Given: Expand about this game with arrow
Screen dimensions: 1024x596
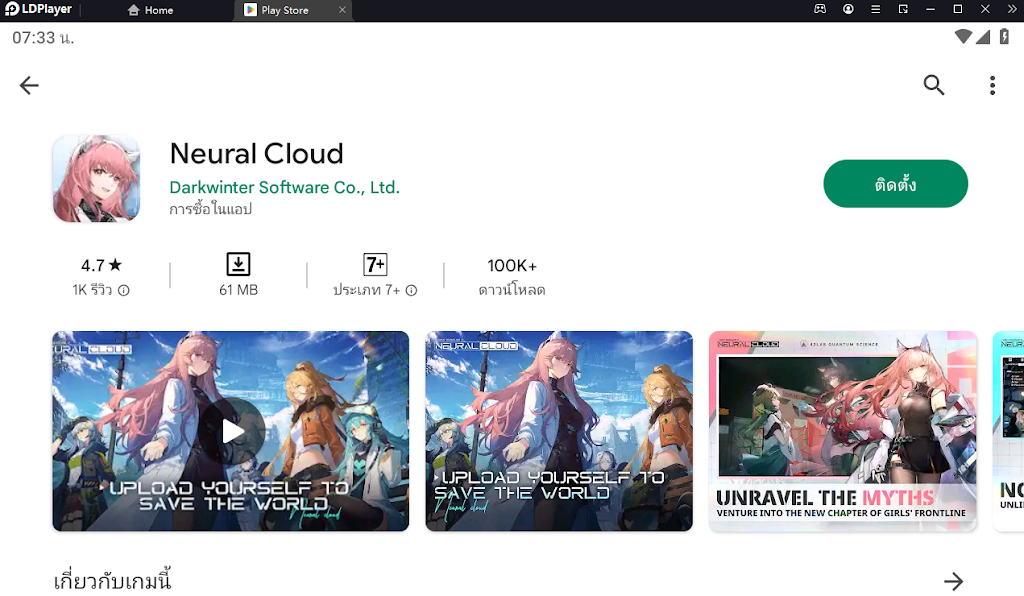Looking at the screenshot, I should [x=953, y=581].
